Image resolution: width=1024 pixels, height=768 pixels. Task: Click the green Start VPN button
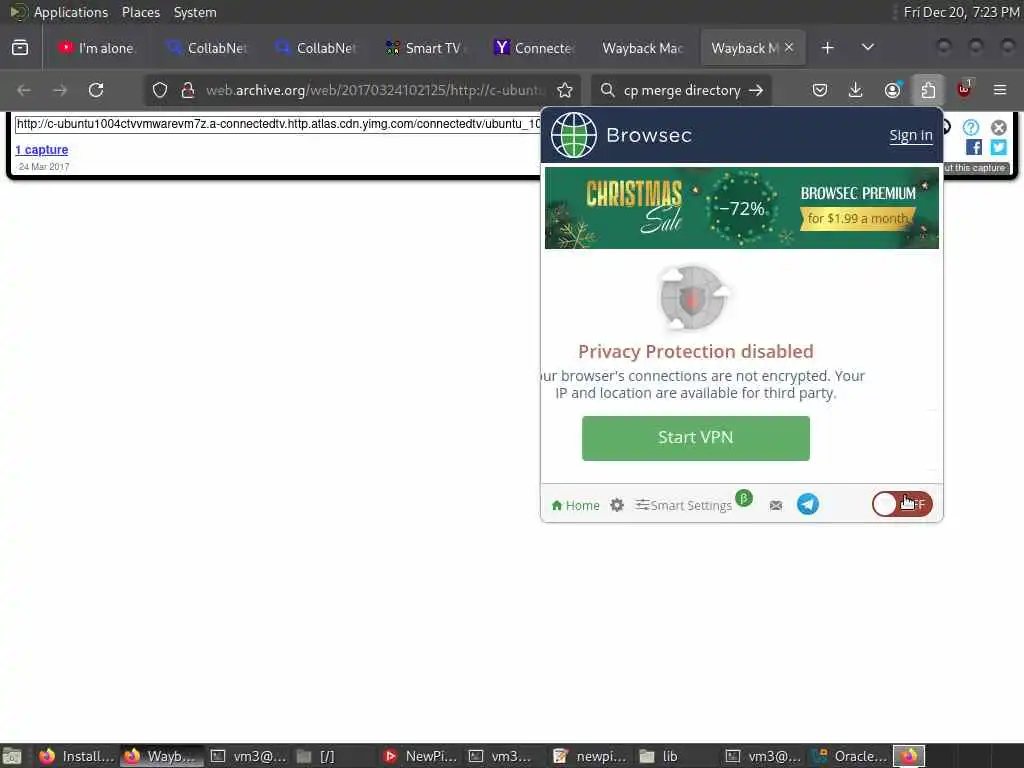(x=696, y=438)
